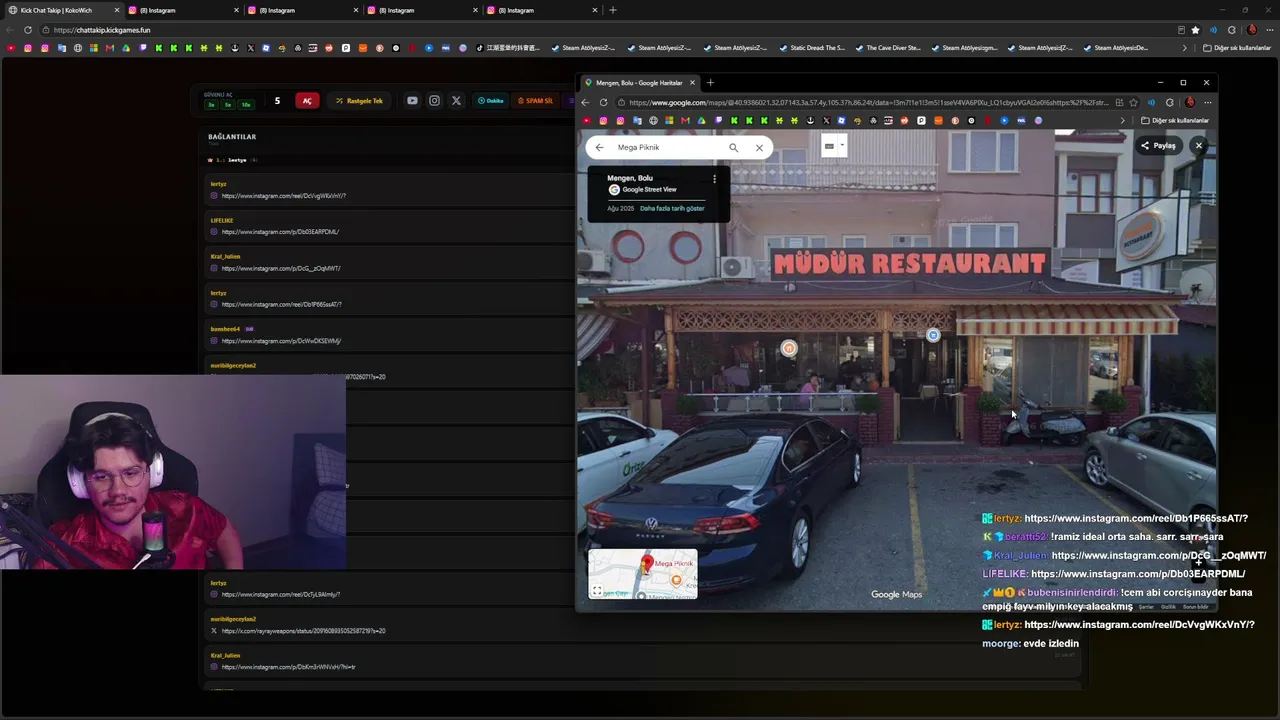The width and height of the screenshot is (1280, 720).
Task: Open YouTube bookmark in Google Maps window
Action: (586, 121)
